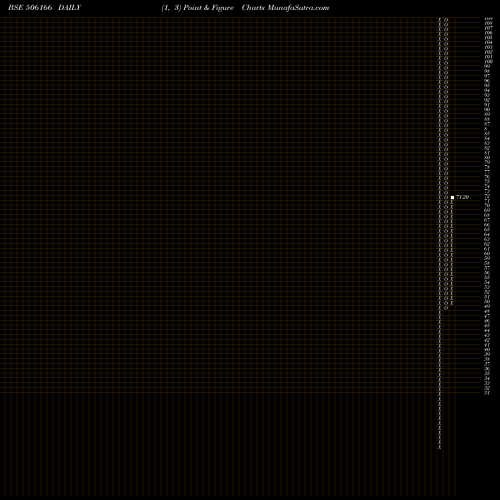Click the Charts MunafaSutra.com source text

click(x=285, y=8)
